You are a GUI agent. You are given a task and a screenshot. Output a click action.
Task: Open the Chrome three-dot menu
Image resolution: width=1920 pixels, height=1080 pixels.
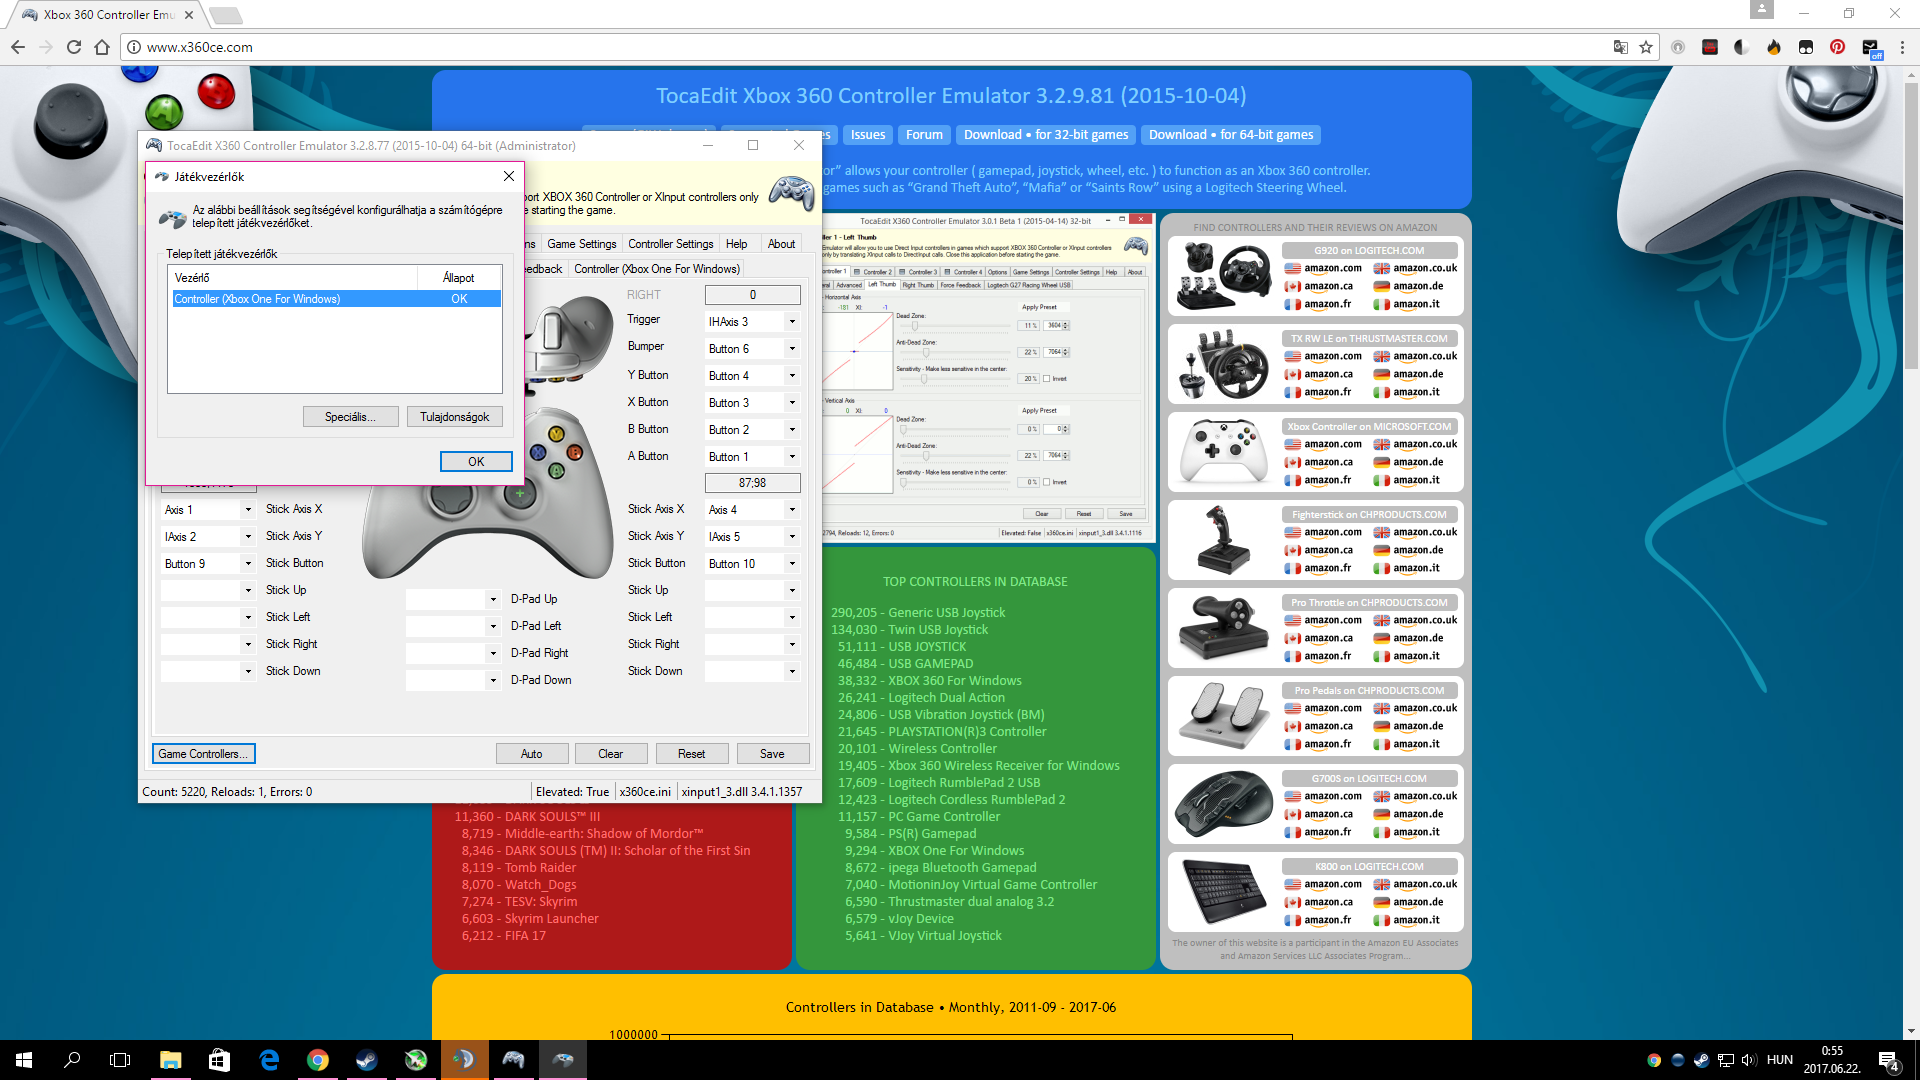click(1902, 47)
